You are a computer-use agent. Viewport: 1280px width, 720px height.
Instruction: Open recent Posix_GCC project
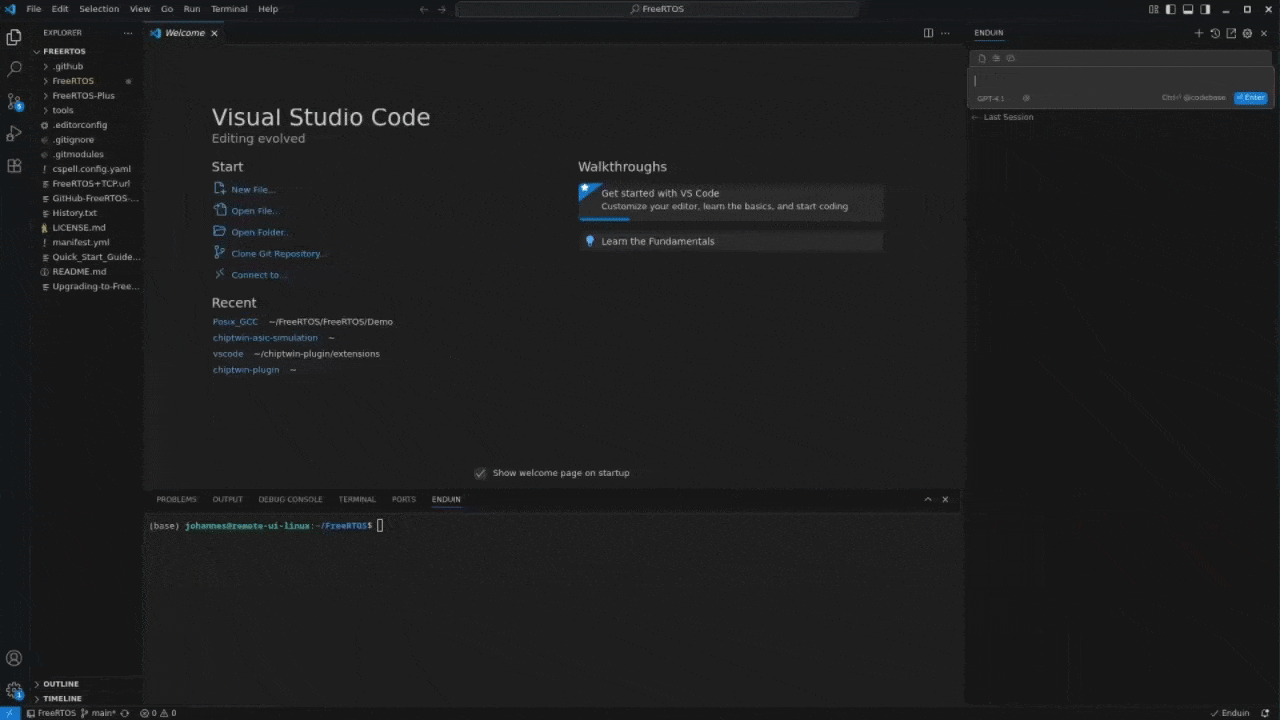(235, 322)
